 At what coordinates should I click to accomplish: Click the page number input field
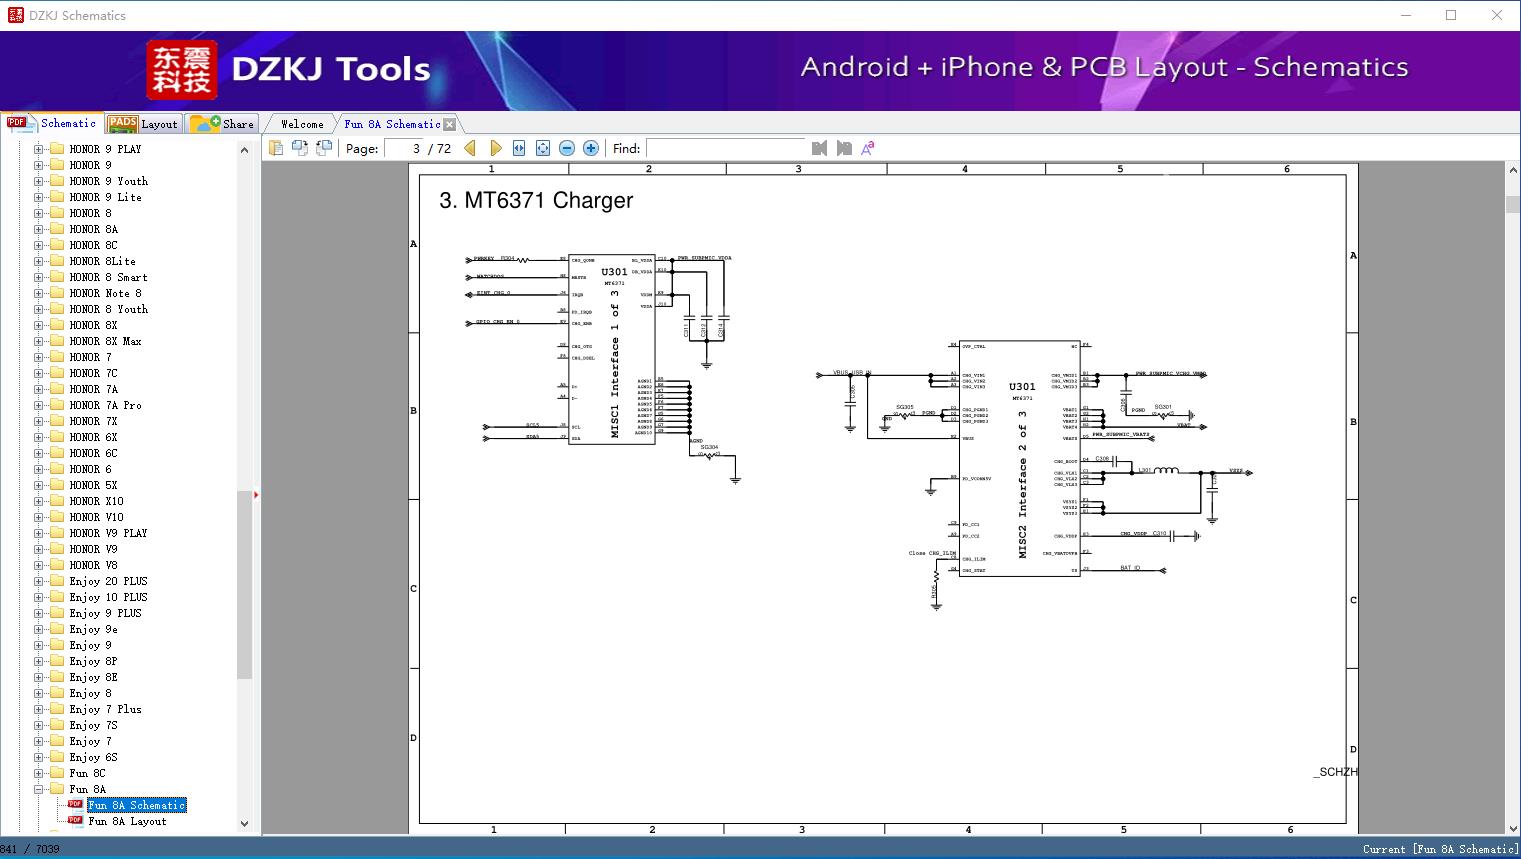click(x=403, y=148)
